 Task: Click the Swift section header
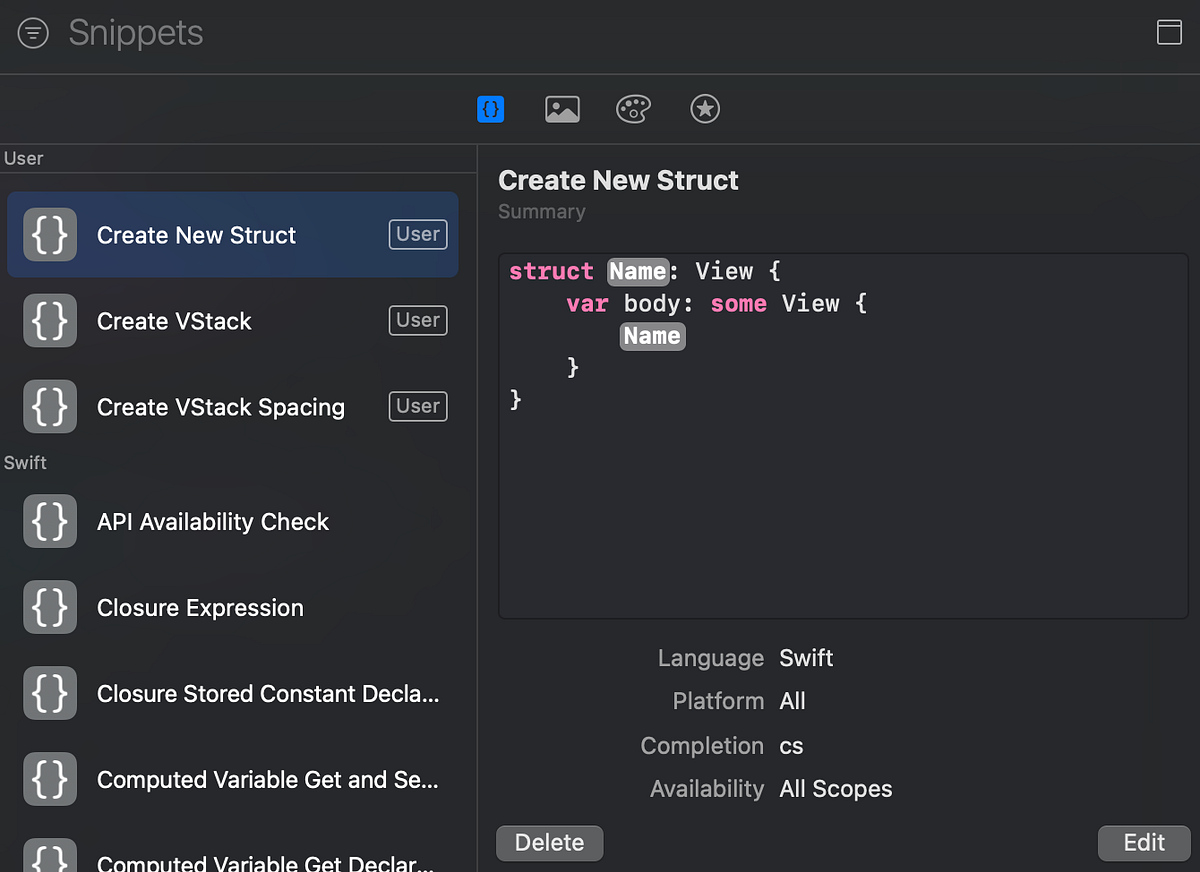(25, 462)
